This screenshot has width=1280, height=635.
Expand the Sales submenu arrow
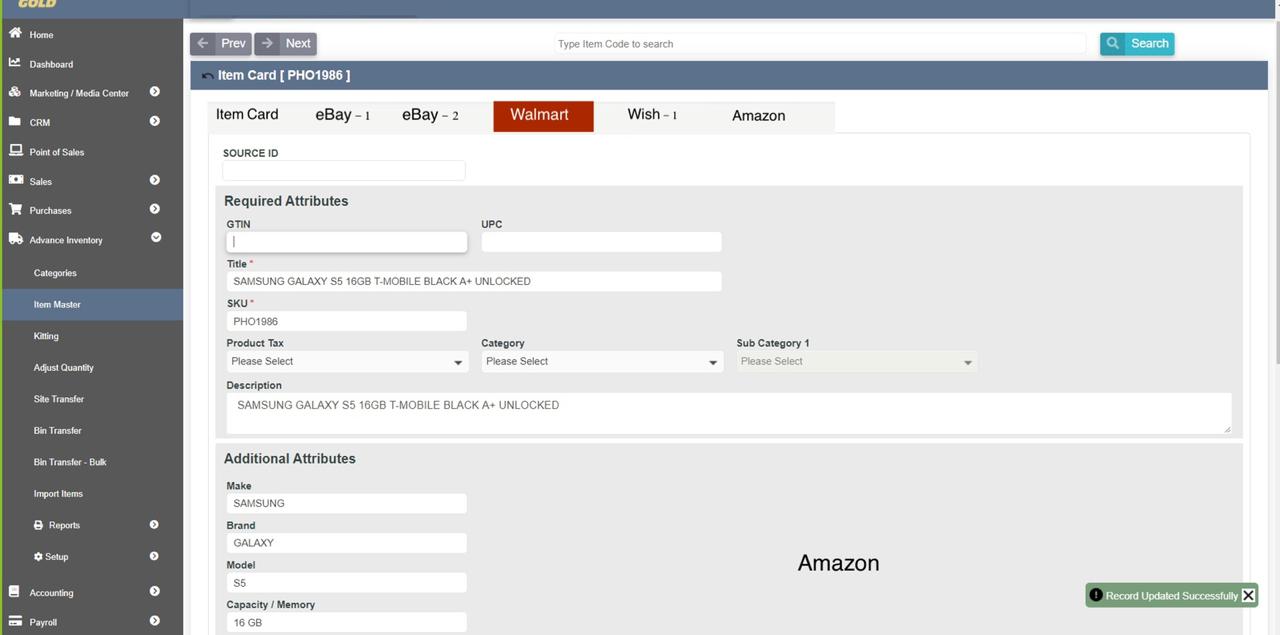click(155, 180)
